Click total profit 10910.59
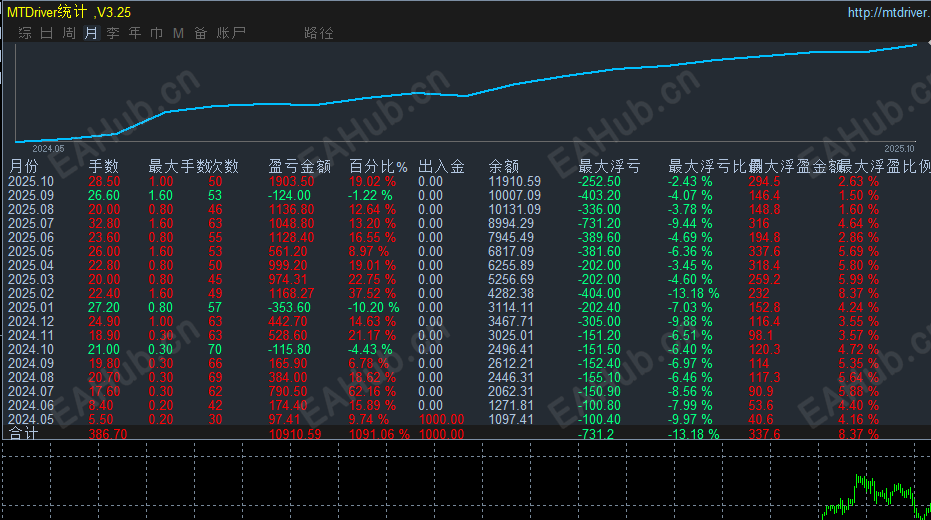Viewport: 931px width, 520px height. [x=295, y=434]
